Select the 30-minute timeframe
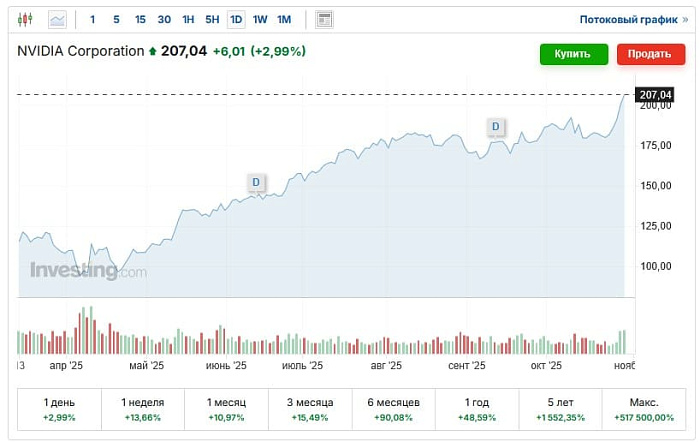 pyautogui.click(x=164, y=19)
